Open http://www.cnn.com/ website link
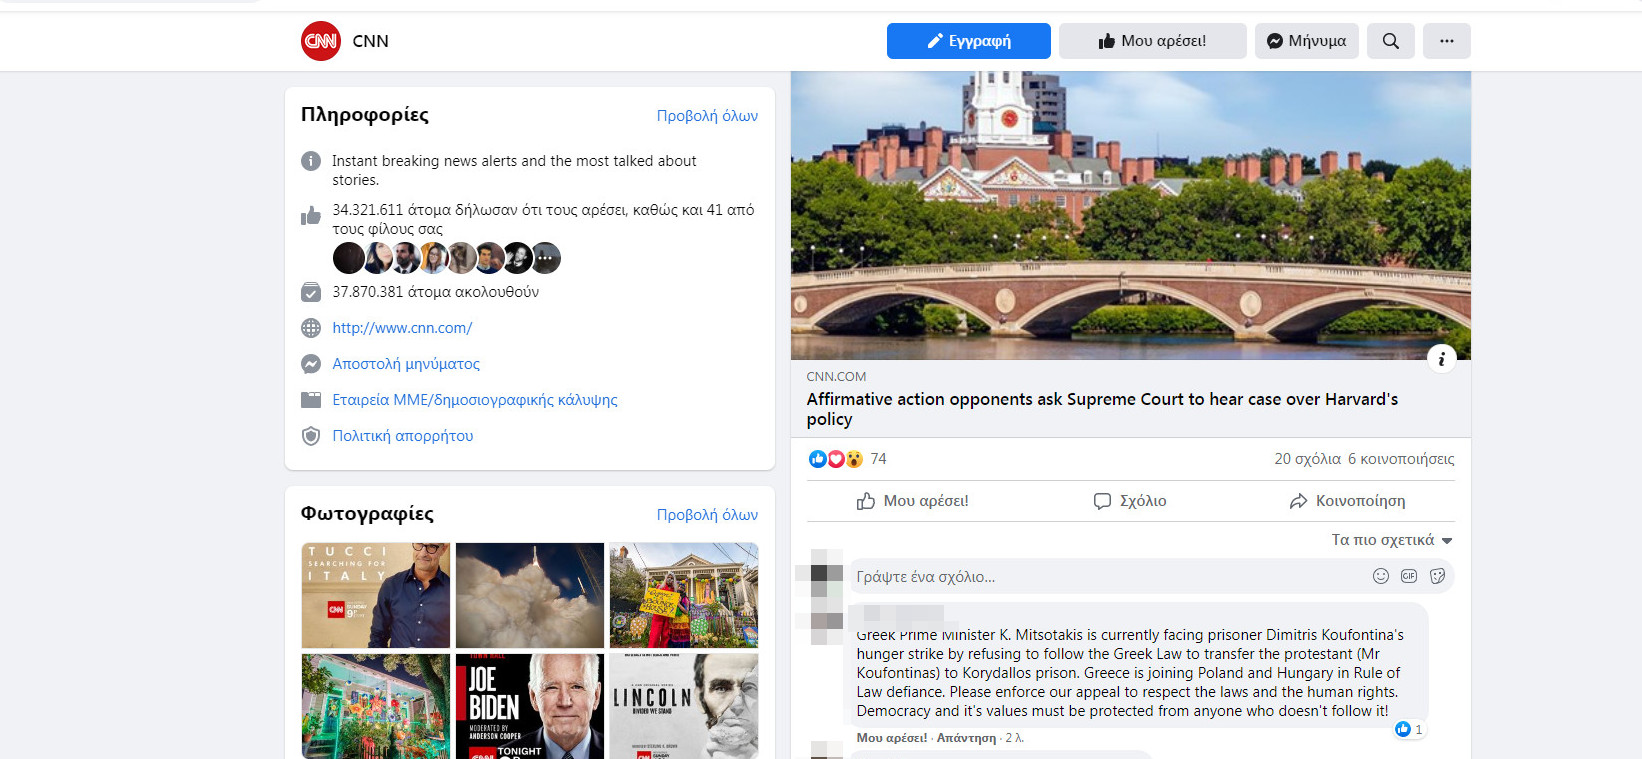 (x=402, y=328)
